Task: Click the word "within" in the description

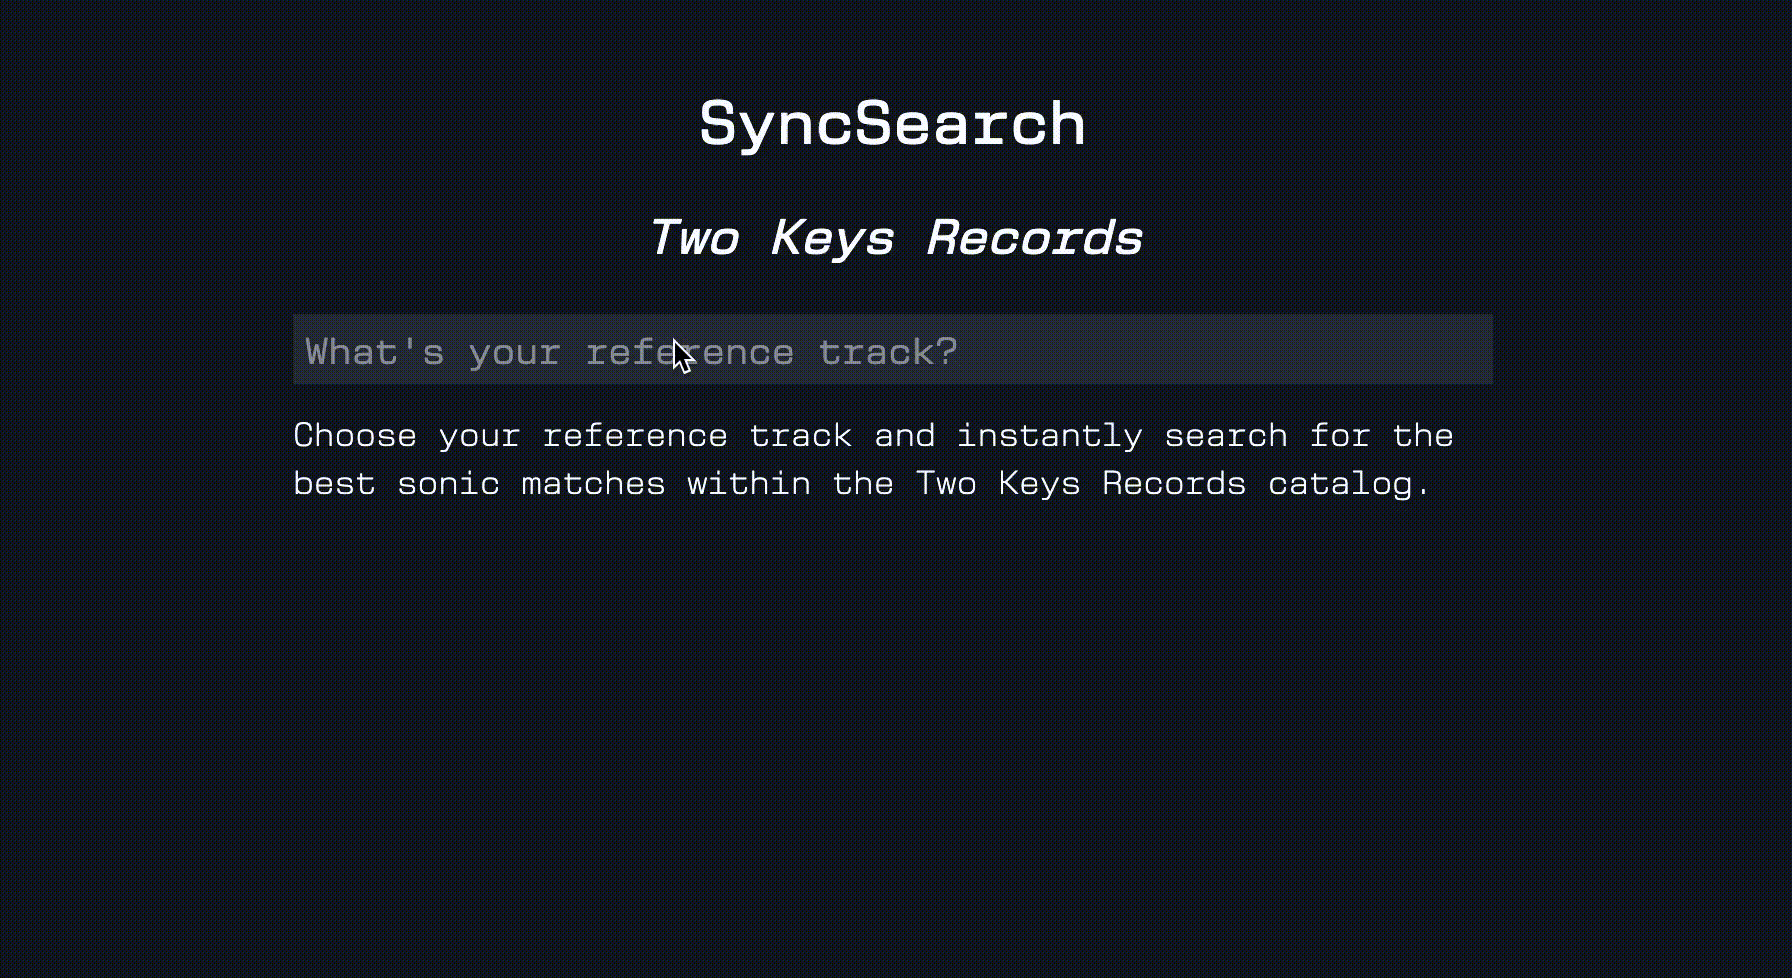Action: click(x=748, y=484)
